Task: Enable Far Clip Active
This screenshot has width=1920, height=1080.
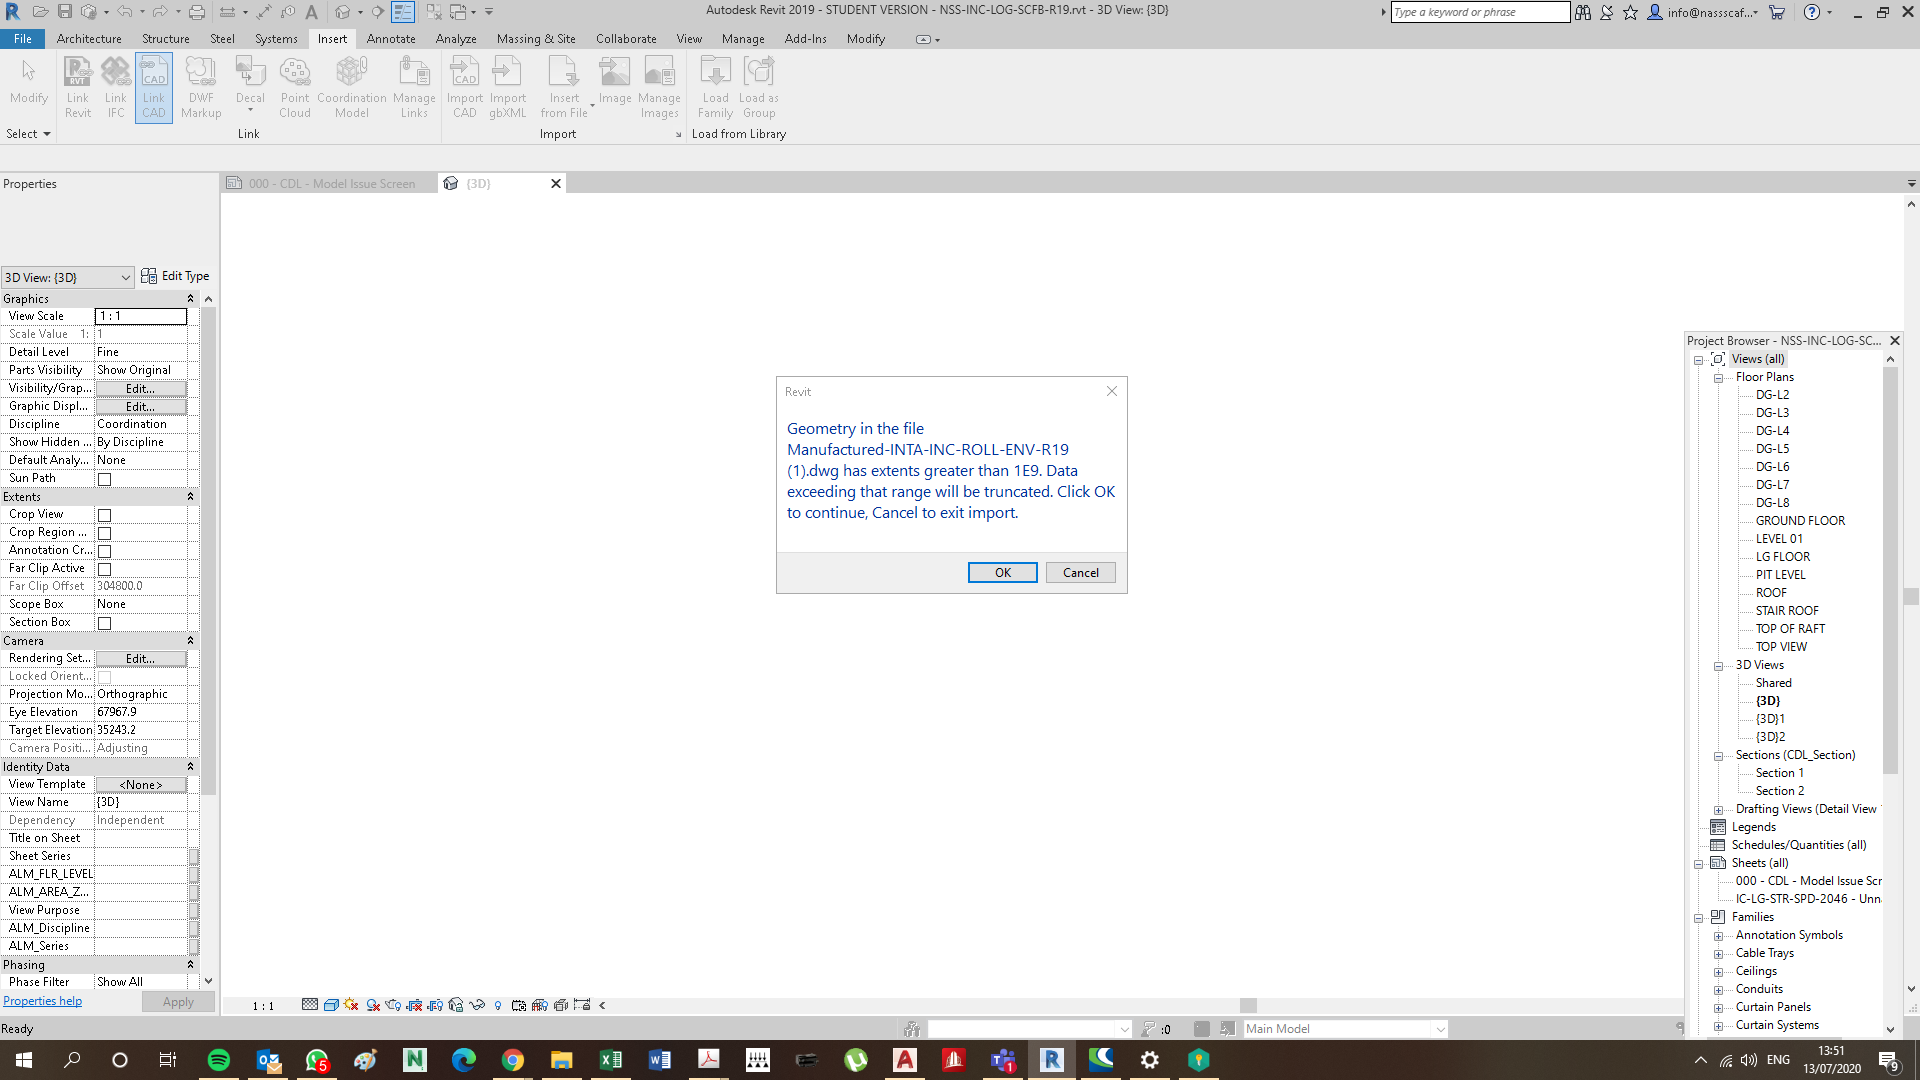Action: click(104, 568)
